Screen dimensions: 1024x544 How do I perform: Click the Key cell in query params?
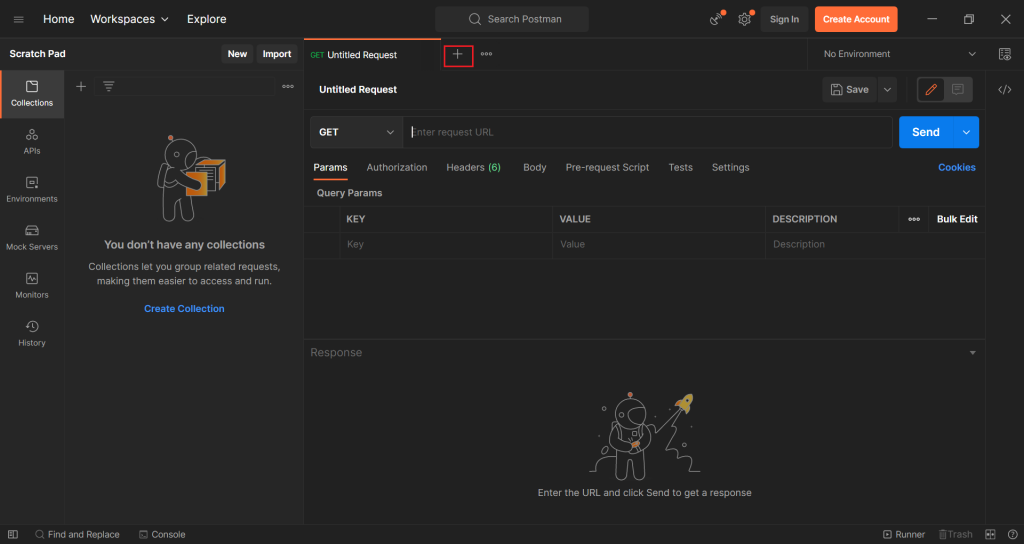click(x=446, y=245)
